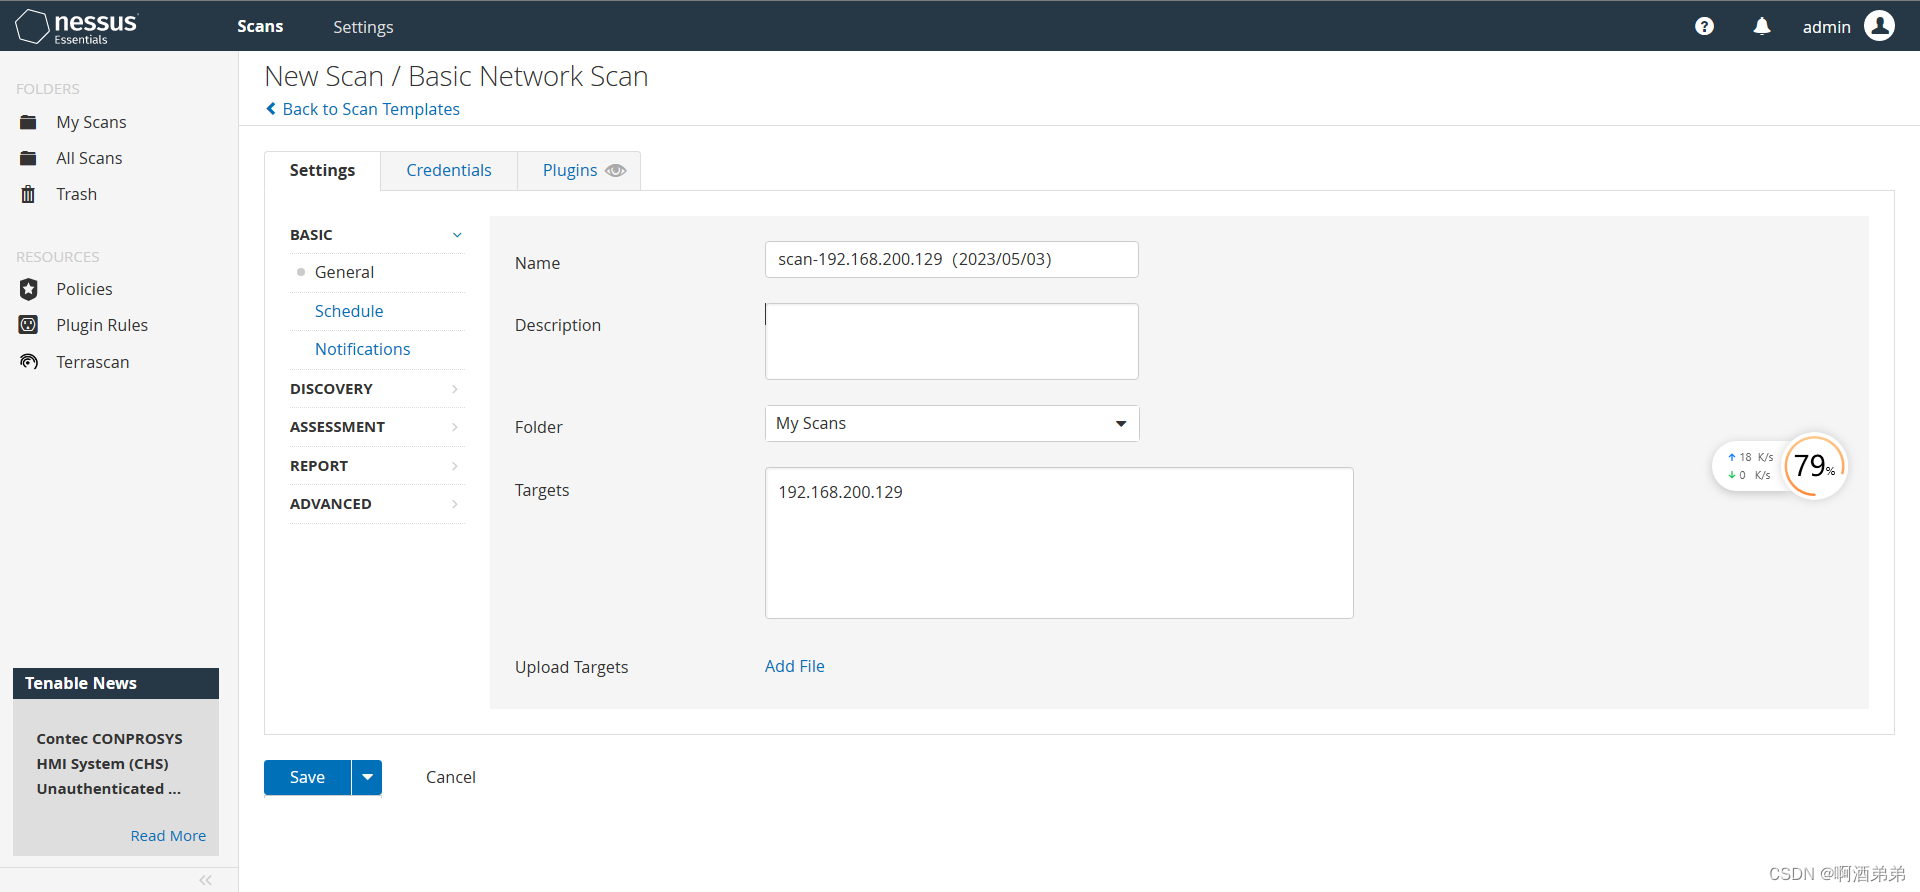Expand the REPORT section
The height and width of the screenshot is (892, 1920).
(377, 466)
